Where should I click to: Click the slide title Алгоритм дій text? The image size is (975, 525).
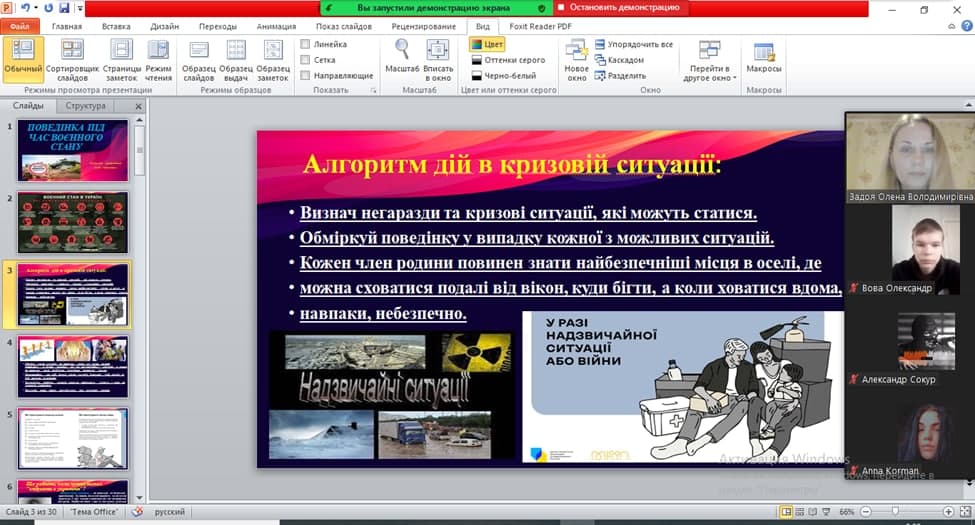(x=512, y=164)
